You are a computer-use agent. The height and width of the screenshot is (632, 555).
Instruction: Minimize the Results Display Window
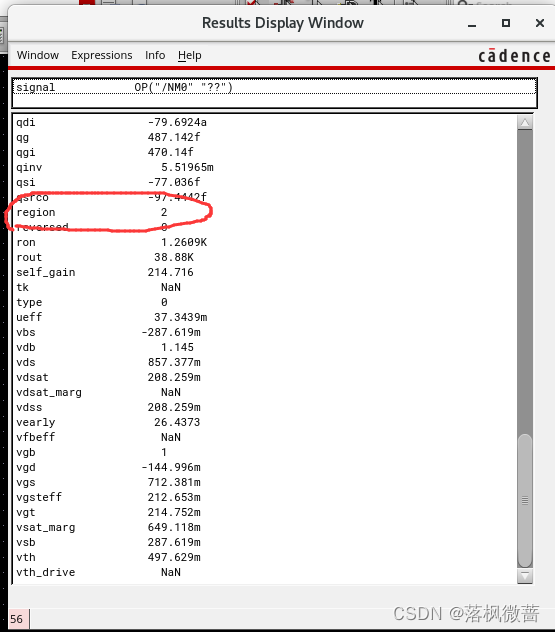click(472, 23)
